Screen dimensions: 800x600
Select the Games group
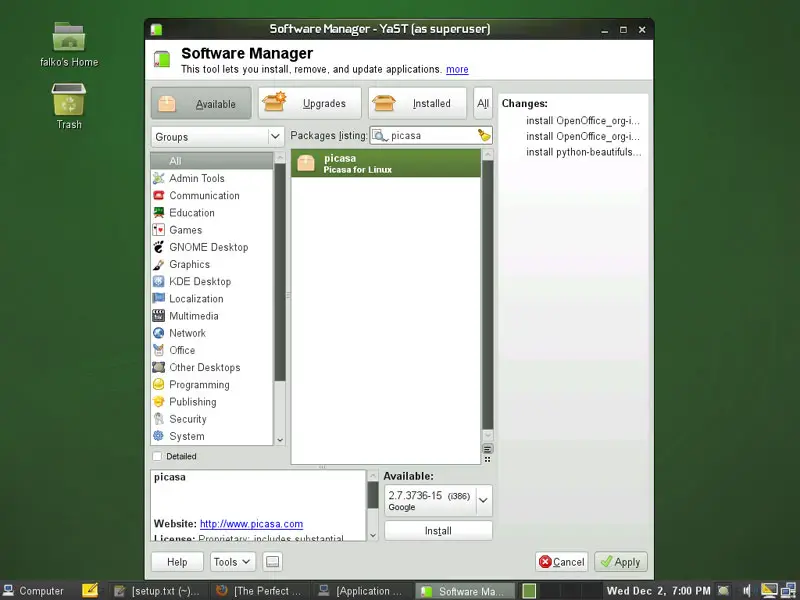212,230
